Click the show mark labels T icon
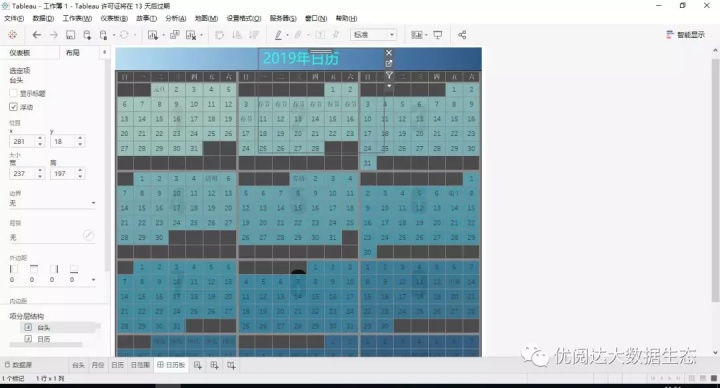The image size is (720, 388). (320, 35)
